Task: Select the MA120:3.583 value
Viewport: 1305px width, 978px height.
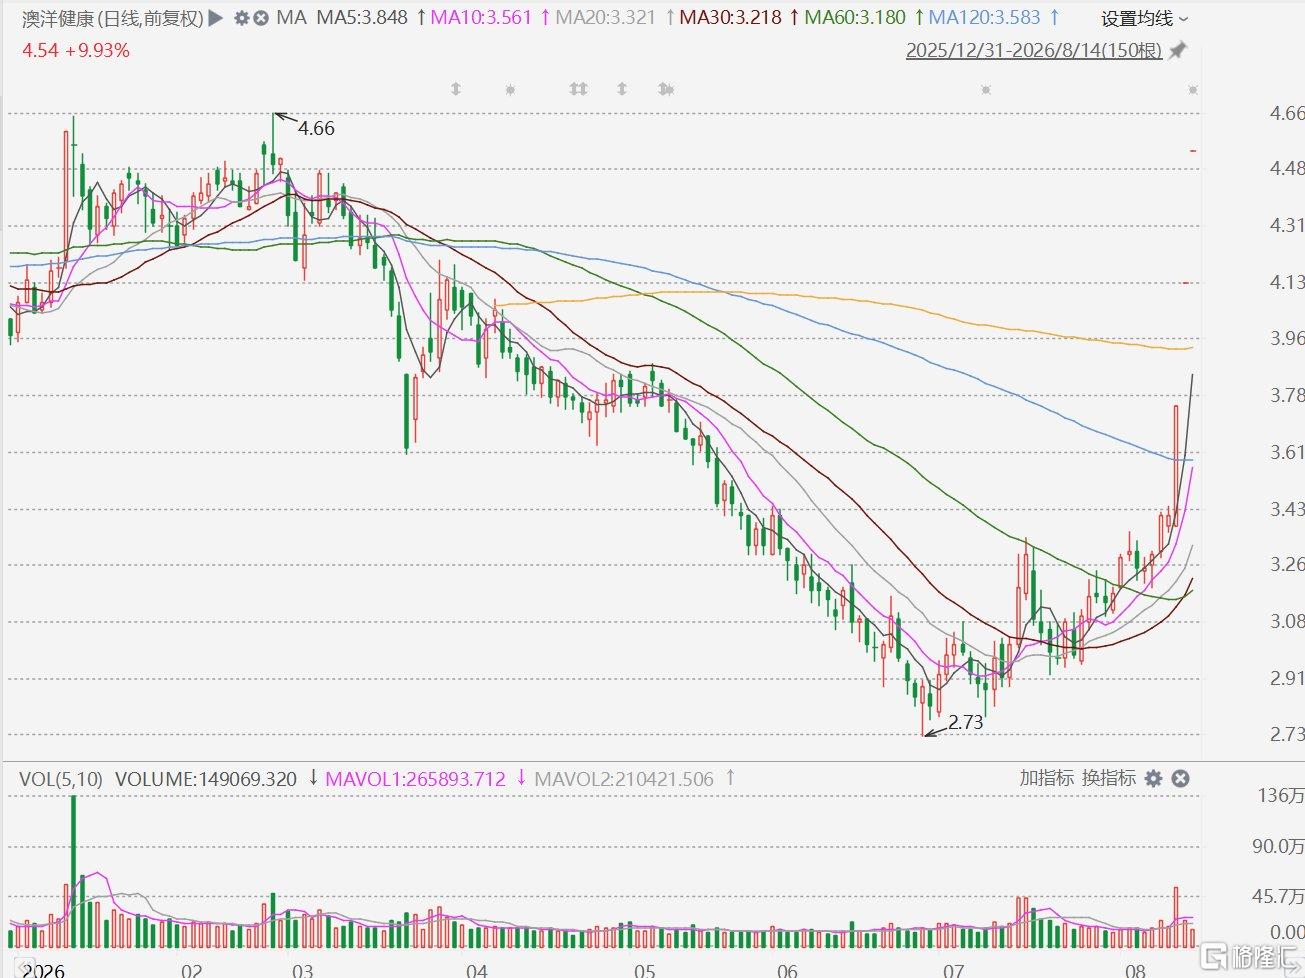Action: point(985,18)
